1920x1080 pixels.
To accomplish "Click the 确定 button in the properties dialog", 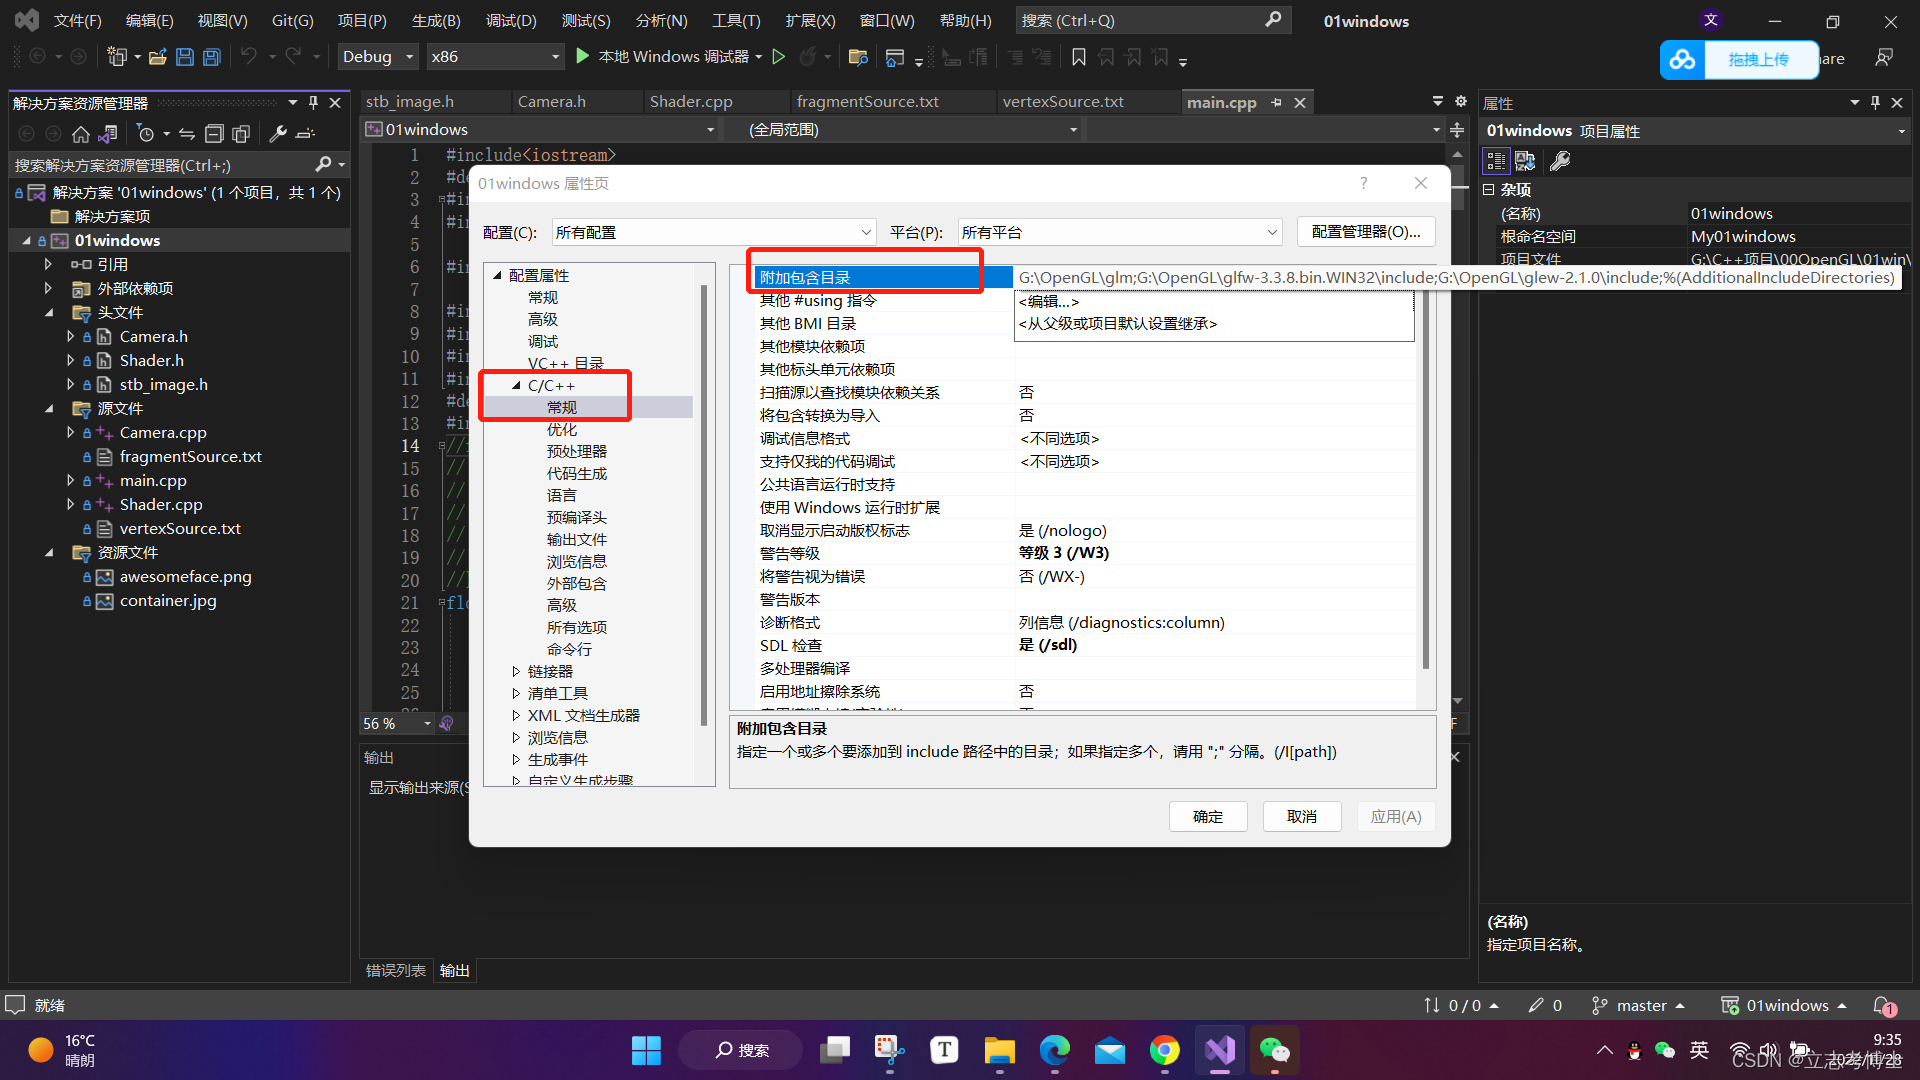I will (x=1208, y=816).
